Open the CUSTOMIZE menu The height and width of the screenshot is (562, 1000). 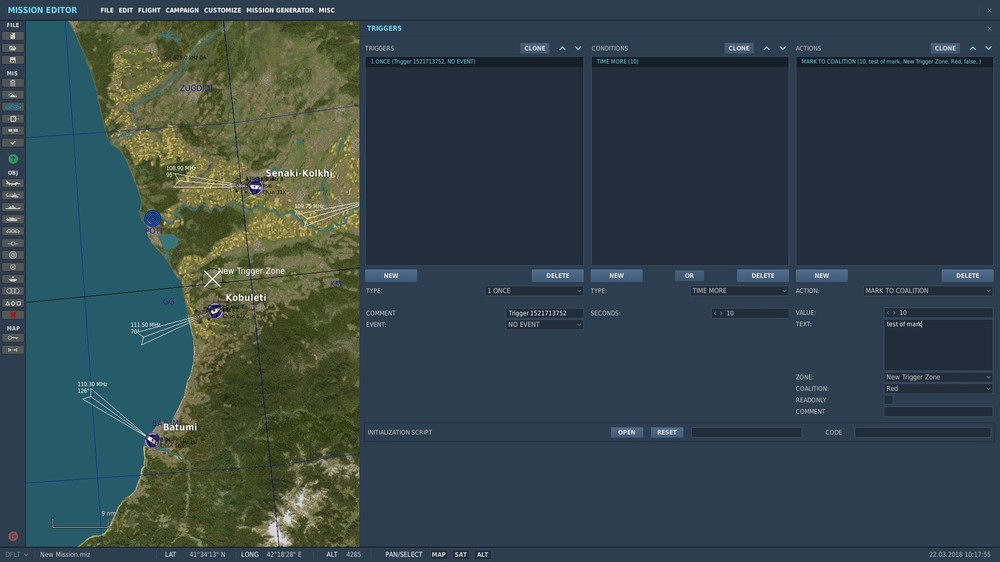pos(223,10)
